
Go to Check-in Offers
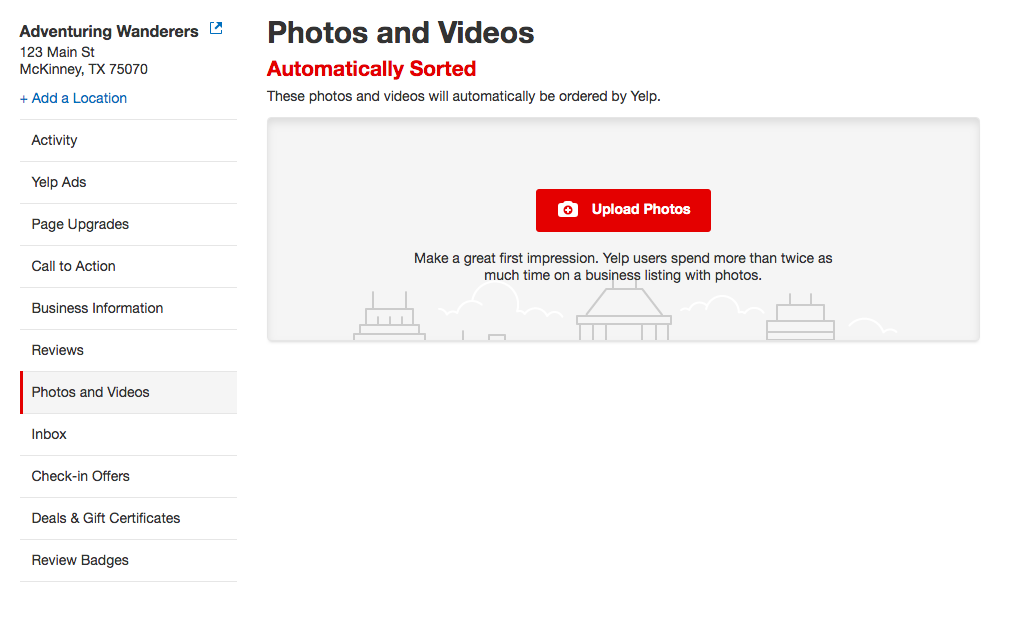click(81, 476)
